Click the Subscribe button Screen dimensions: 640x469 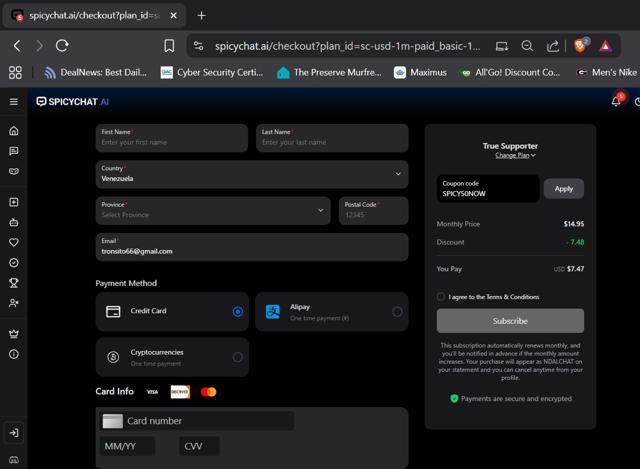pyautogui.click(x=510, y=321)
